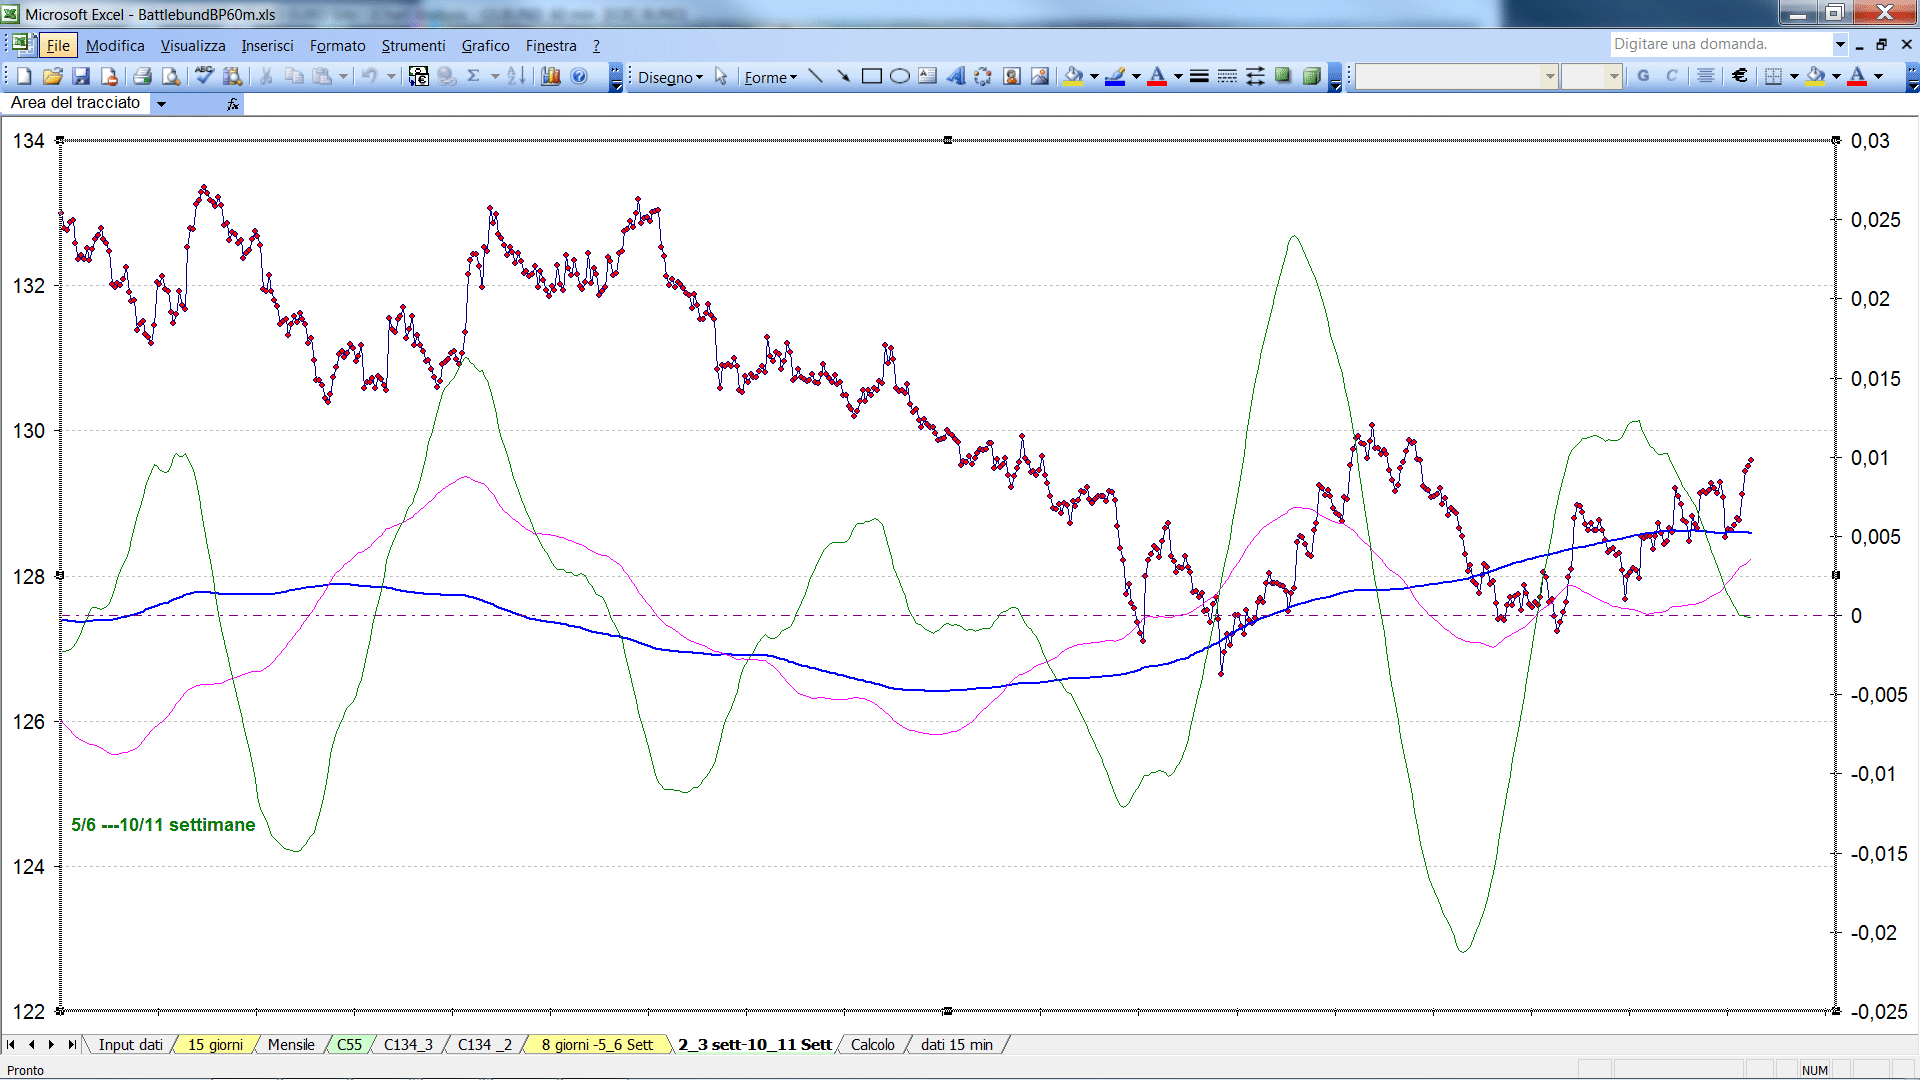1920x1080 pixels.
Task: Open the help question dropdown arrow
Action: (x=1840, y=44)
